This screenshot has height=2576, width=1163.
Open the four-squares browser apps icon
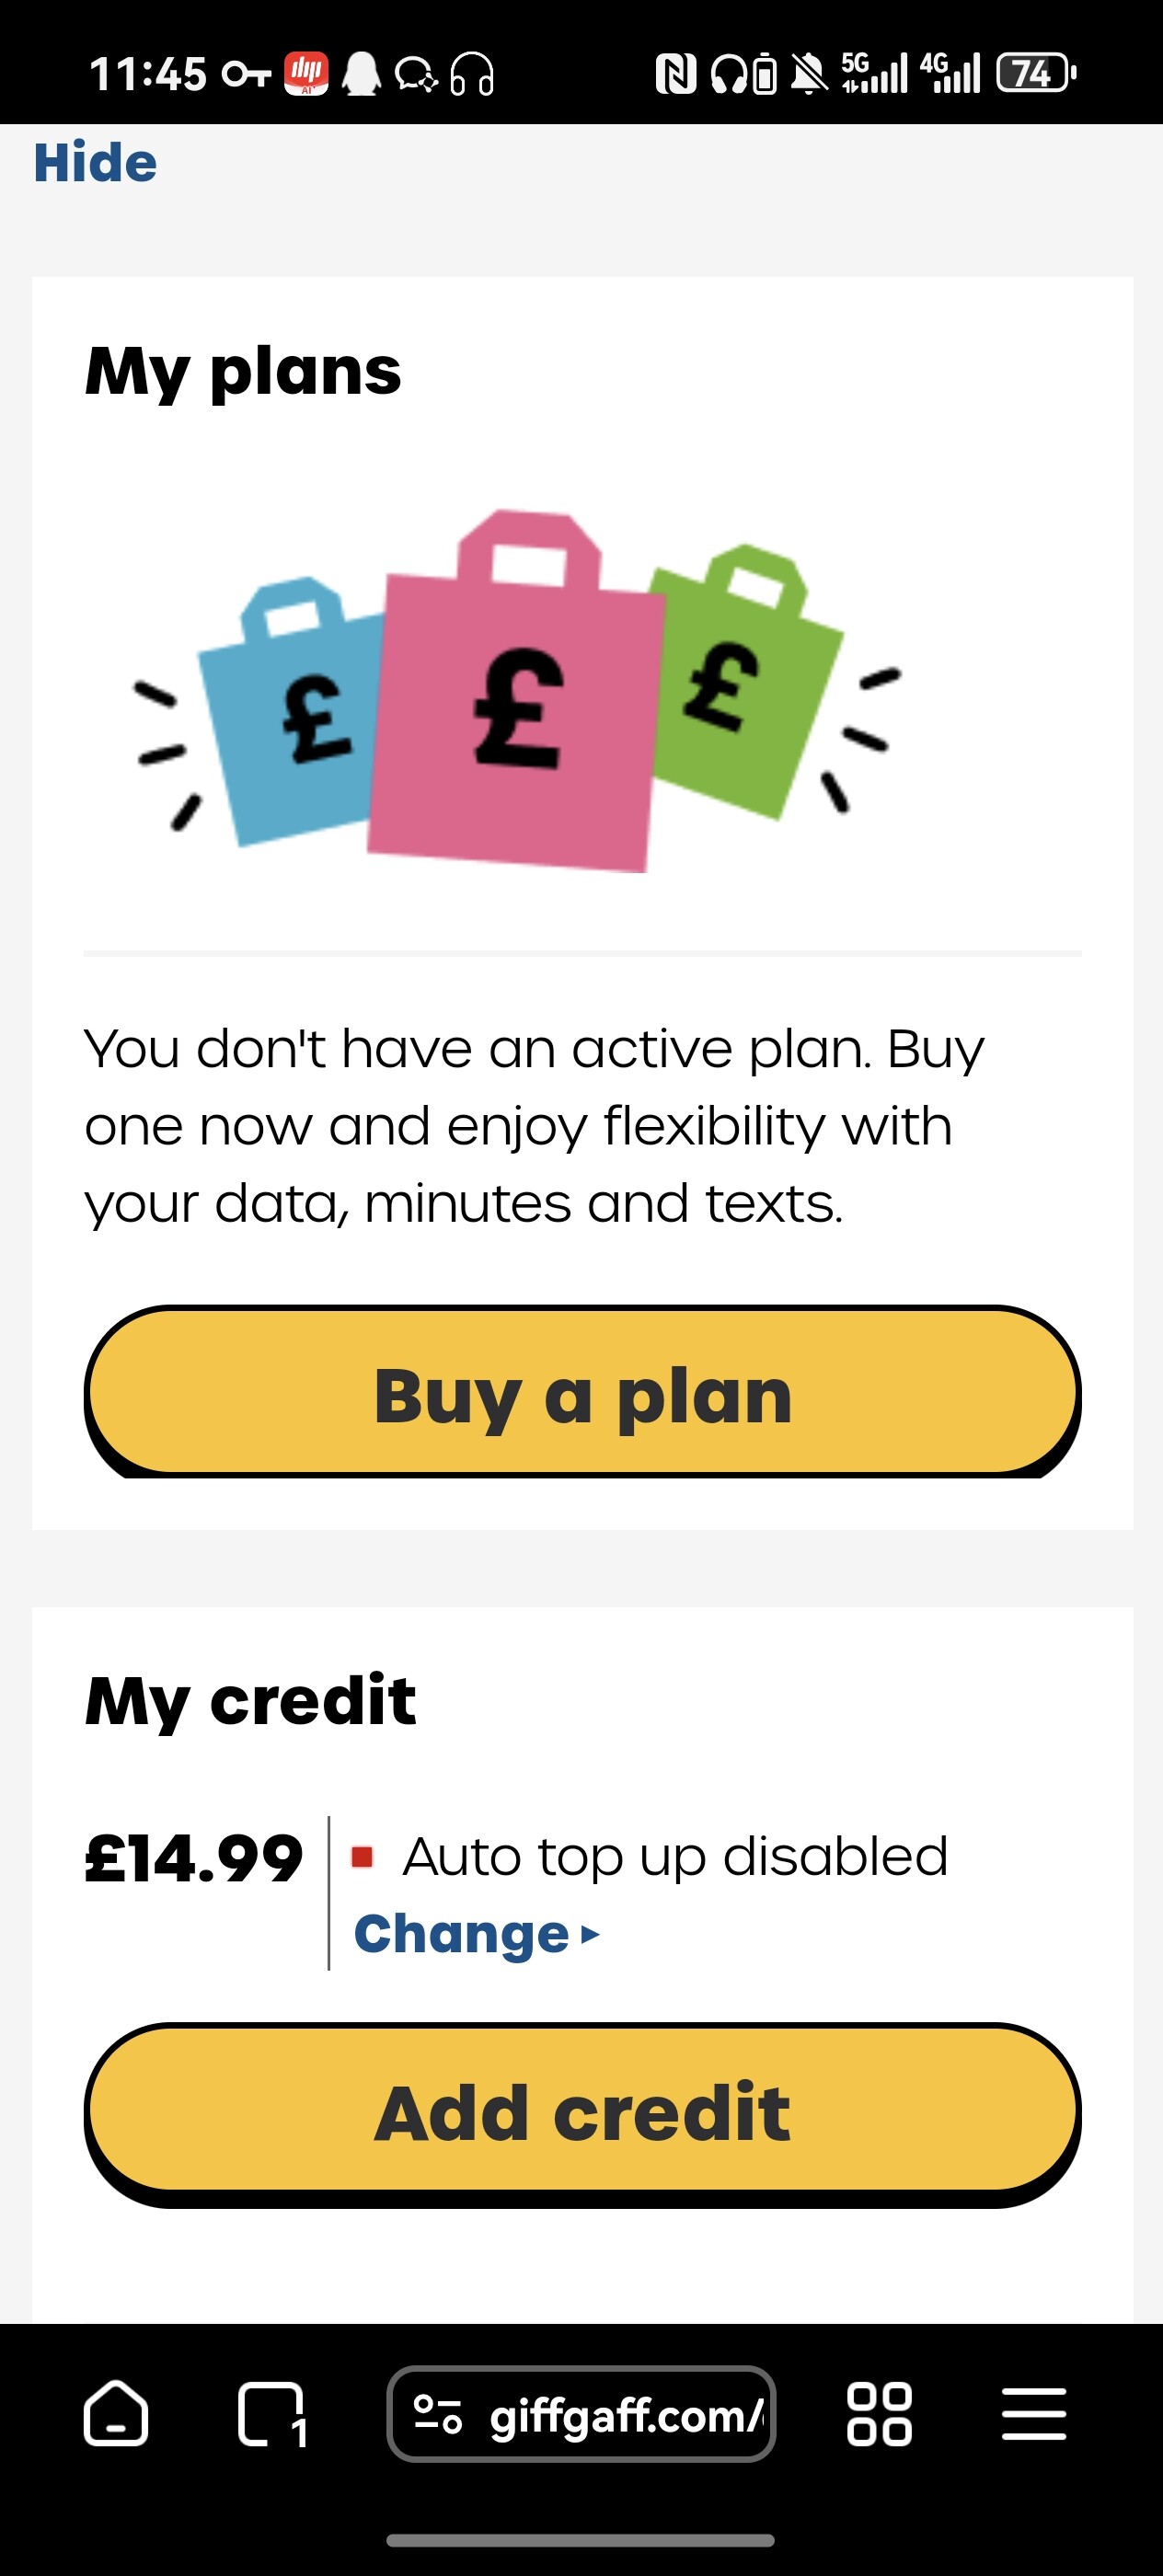coord(879,2414)
